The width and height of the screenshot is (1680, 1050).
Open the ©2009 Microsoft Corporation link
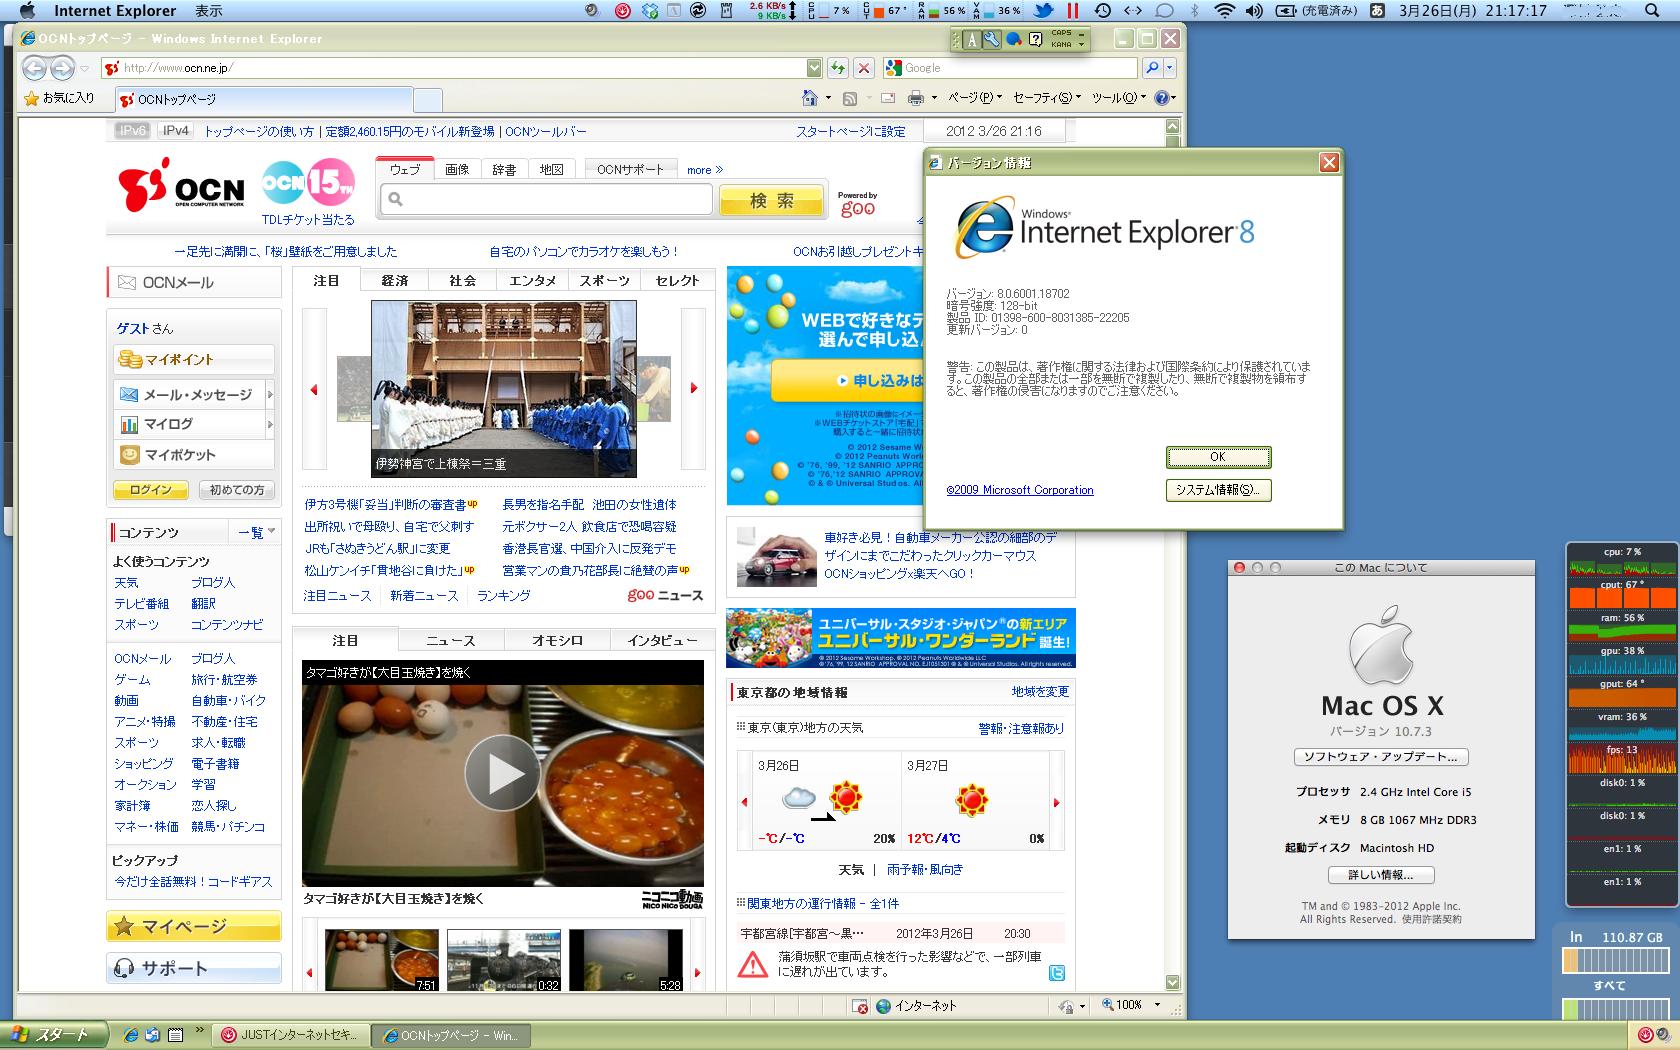[1020, 490]
